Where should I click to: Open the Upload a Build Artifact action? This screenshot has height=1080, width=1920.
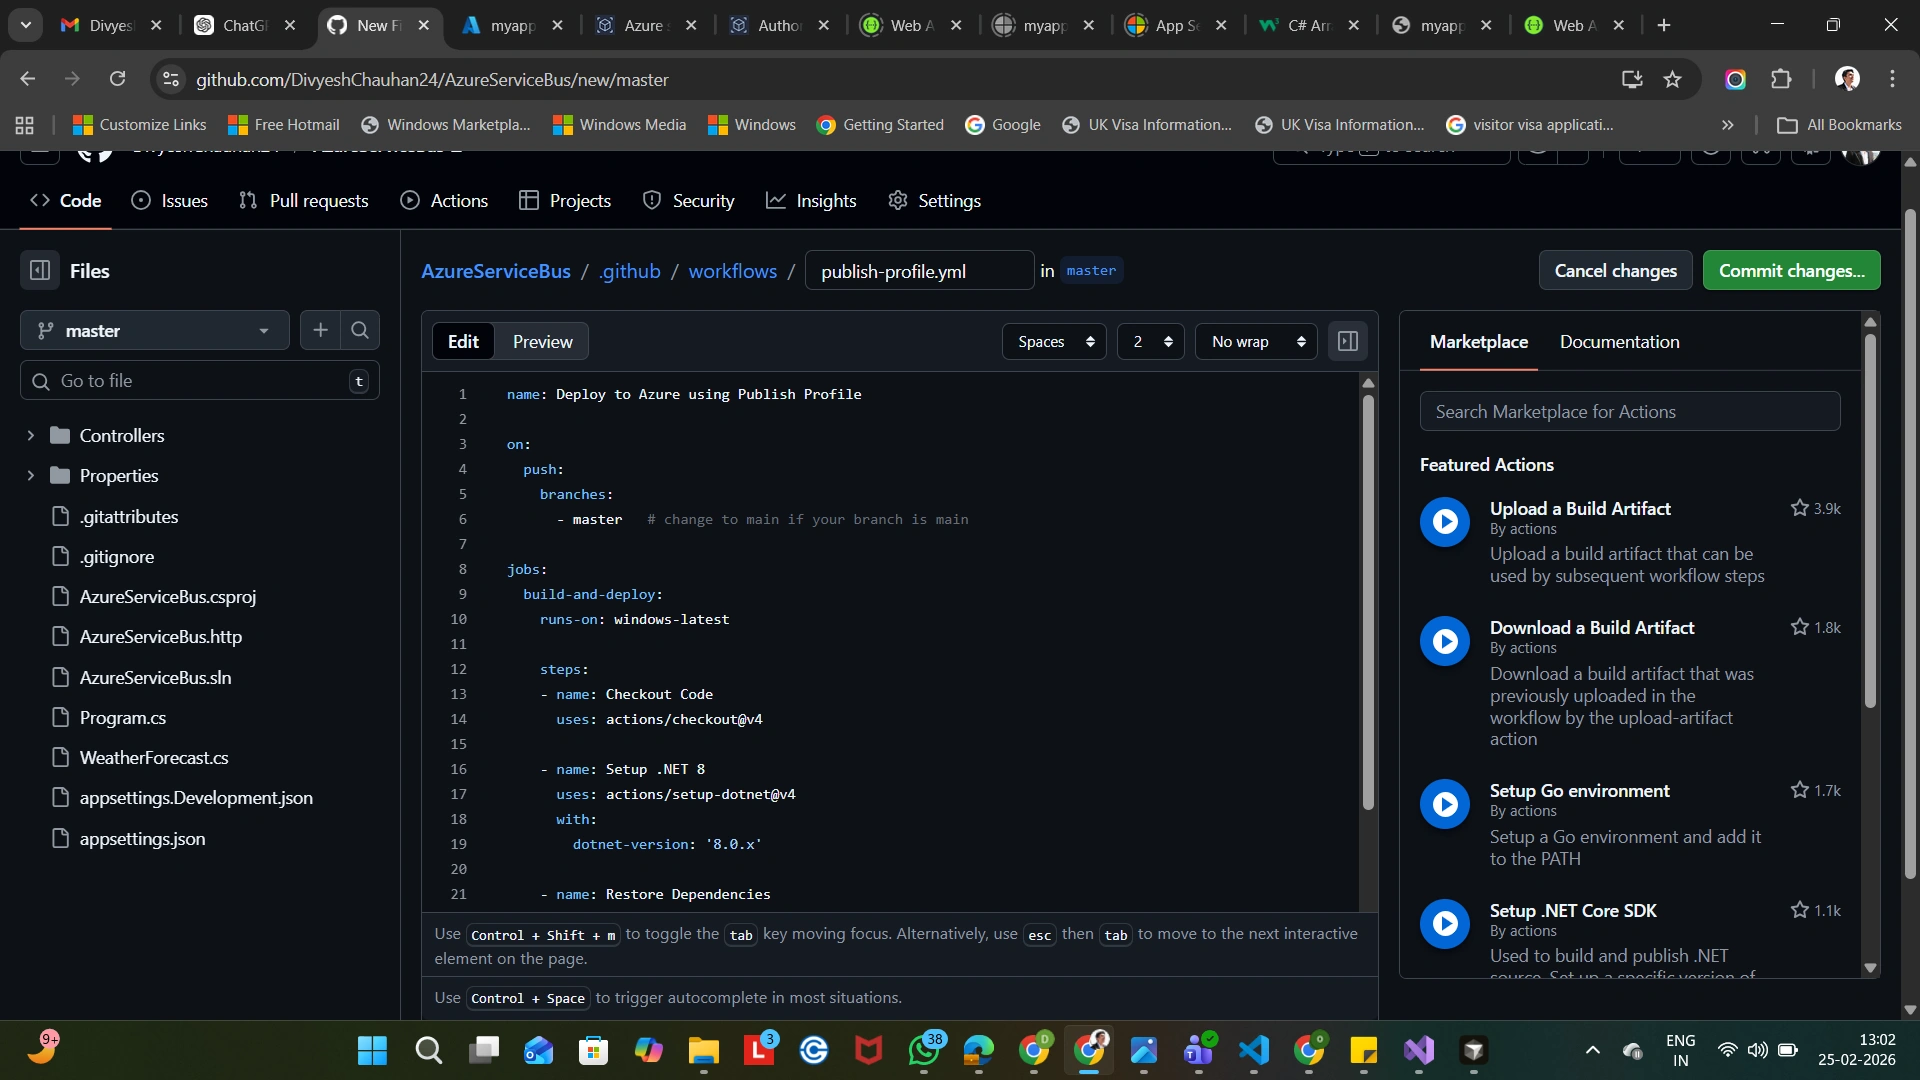click(1580, 508)
